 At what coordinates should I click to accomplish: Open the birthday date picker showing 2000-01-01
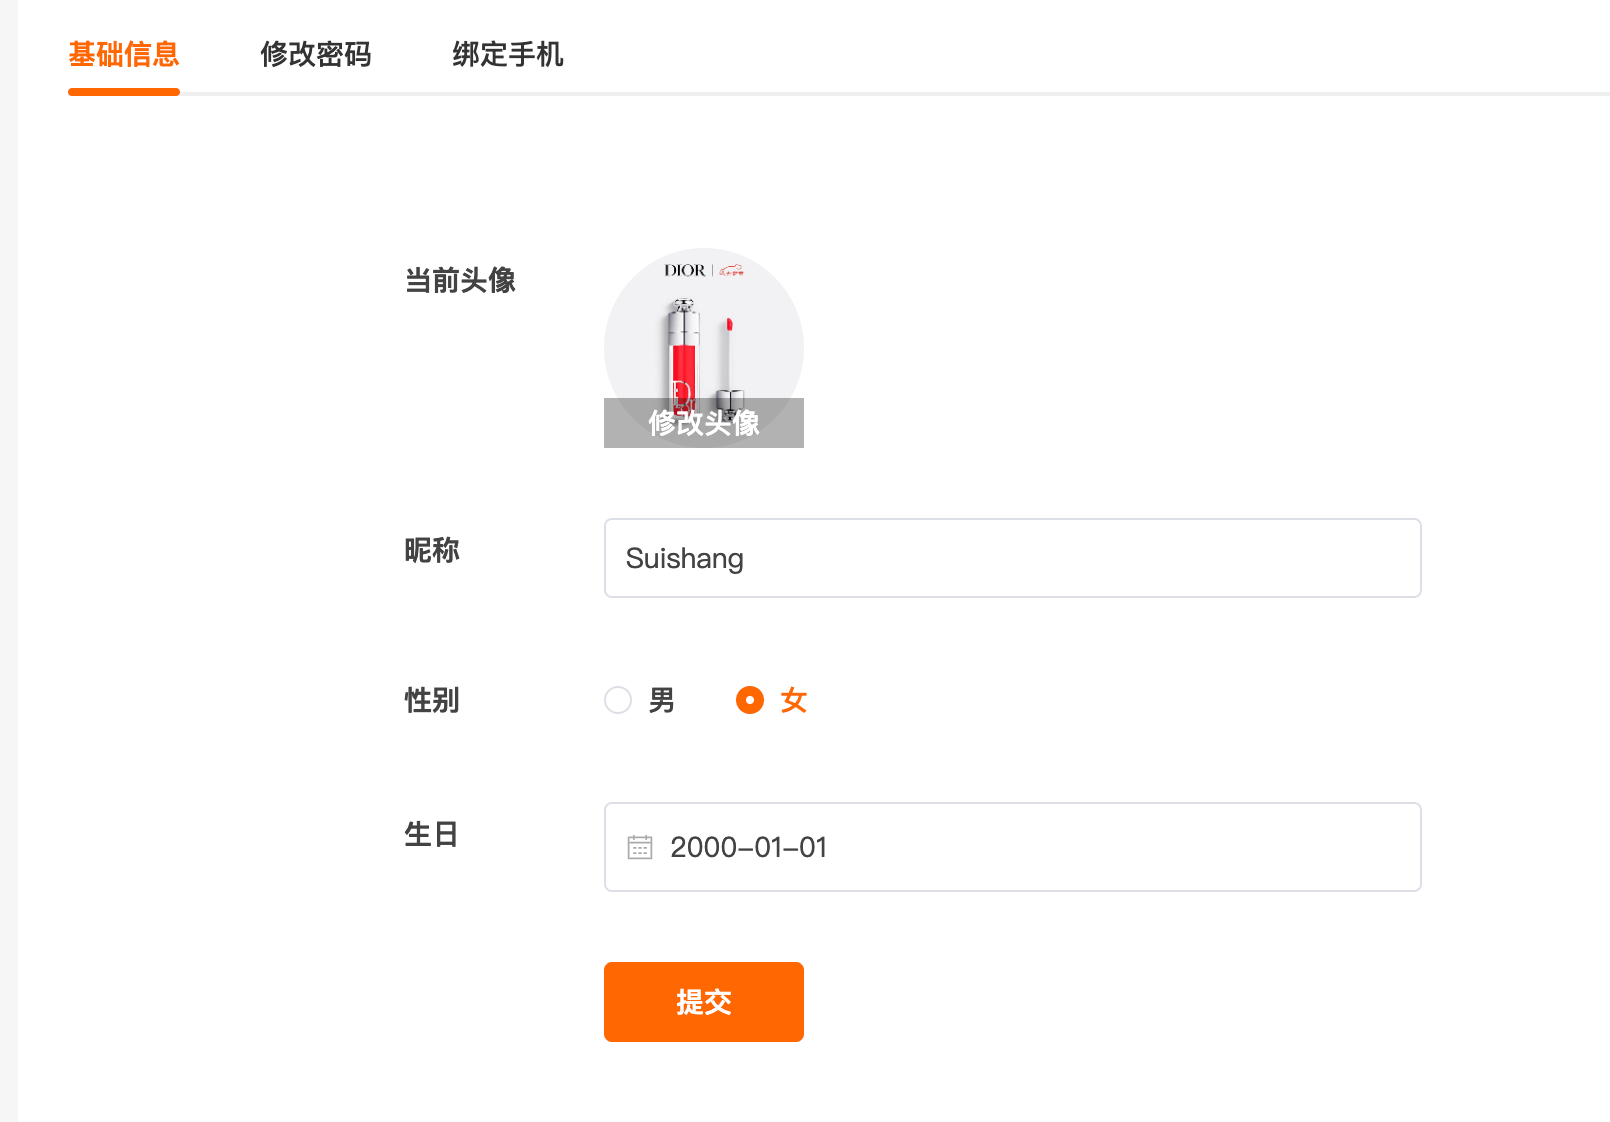pyautogui.click(x=1012, y=847)
